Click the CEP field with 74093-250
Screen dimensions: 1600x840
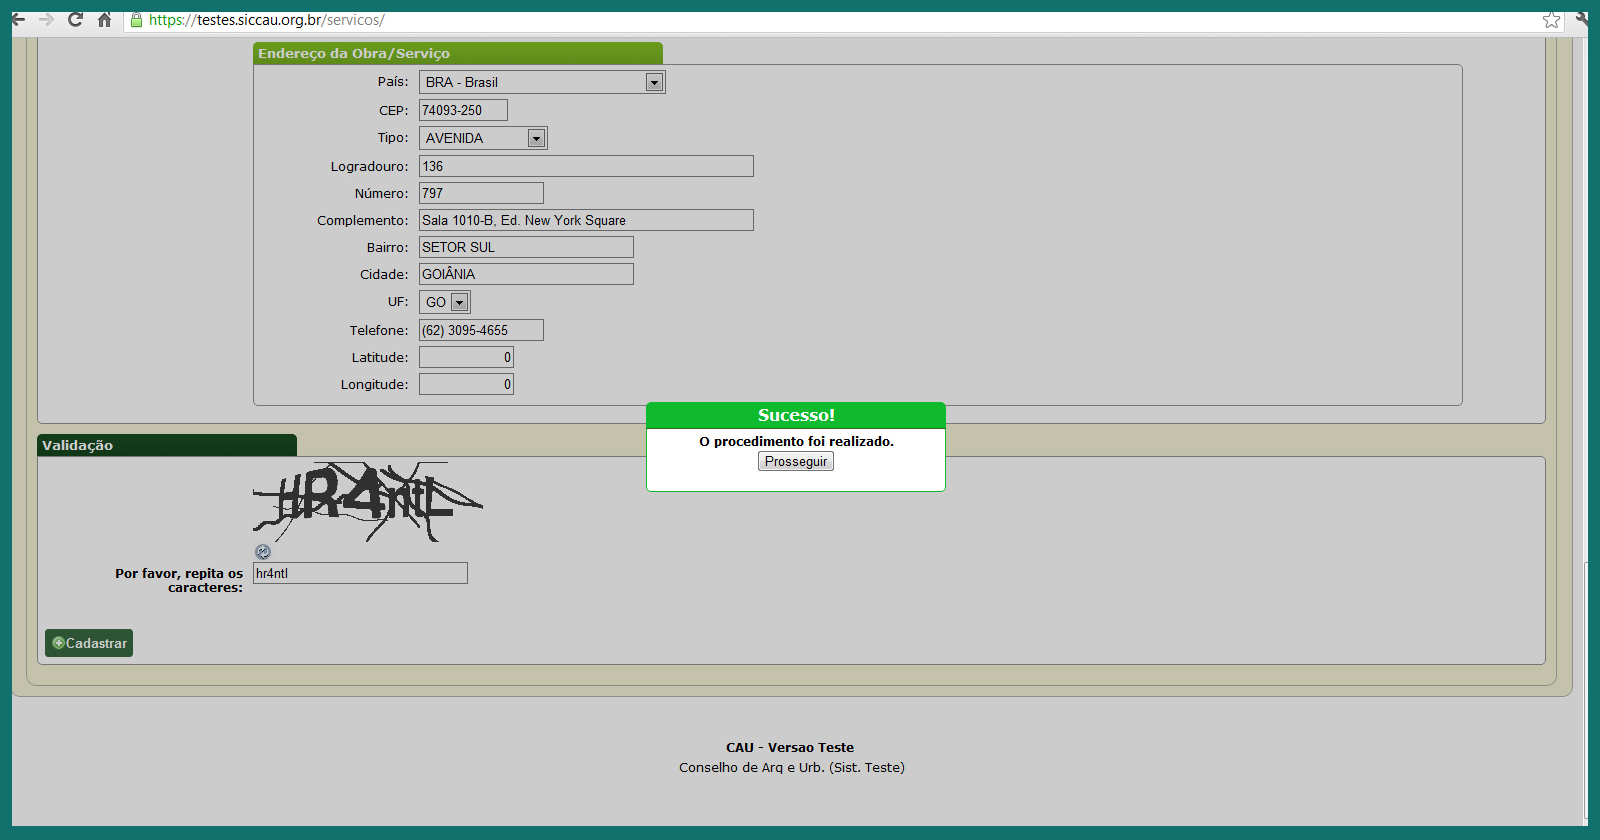(x=463, y=110)
